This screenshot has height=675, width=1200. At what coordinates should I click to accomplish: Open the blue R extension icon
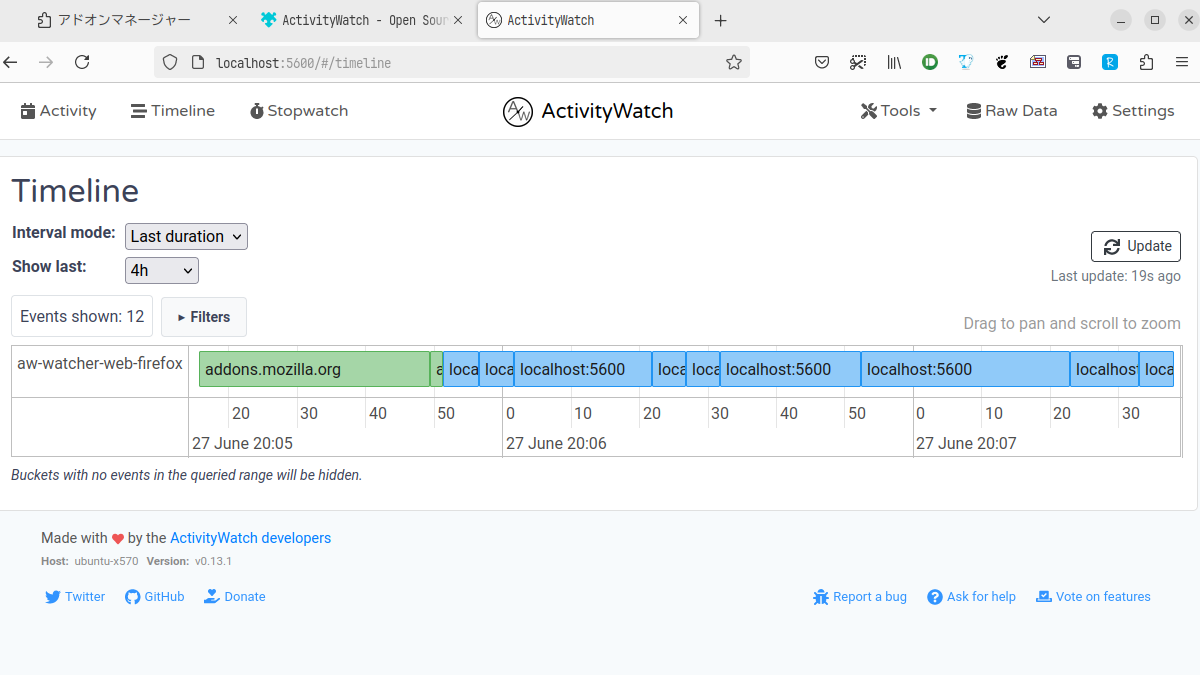click(x=1110, y=62)
